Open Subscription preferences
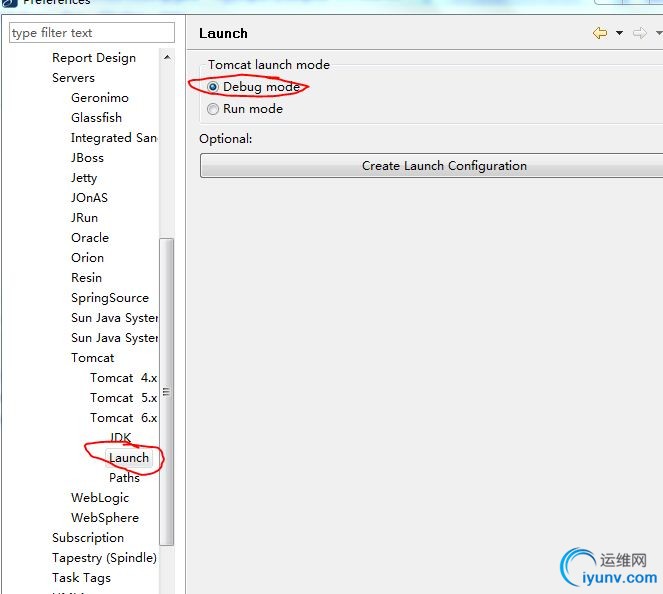Screen dimensions: 663x594 88,538
